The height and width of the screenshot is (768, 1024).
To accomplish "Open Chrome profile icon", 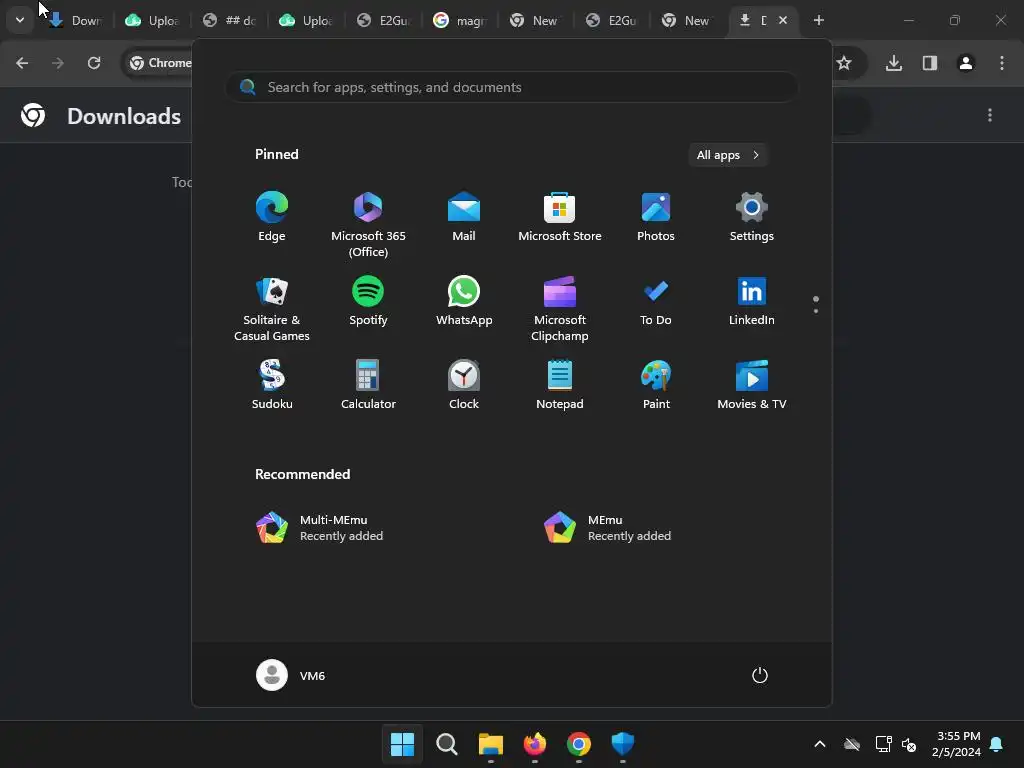I will (965, 63).
